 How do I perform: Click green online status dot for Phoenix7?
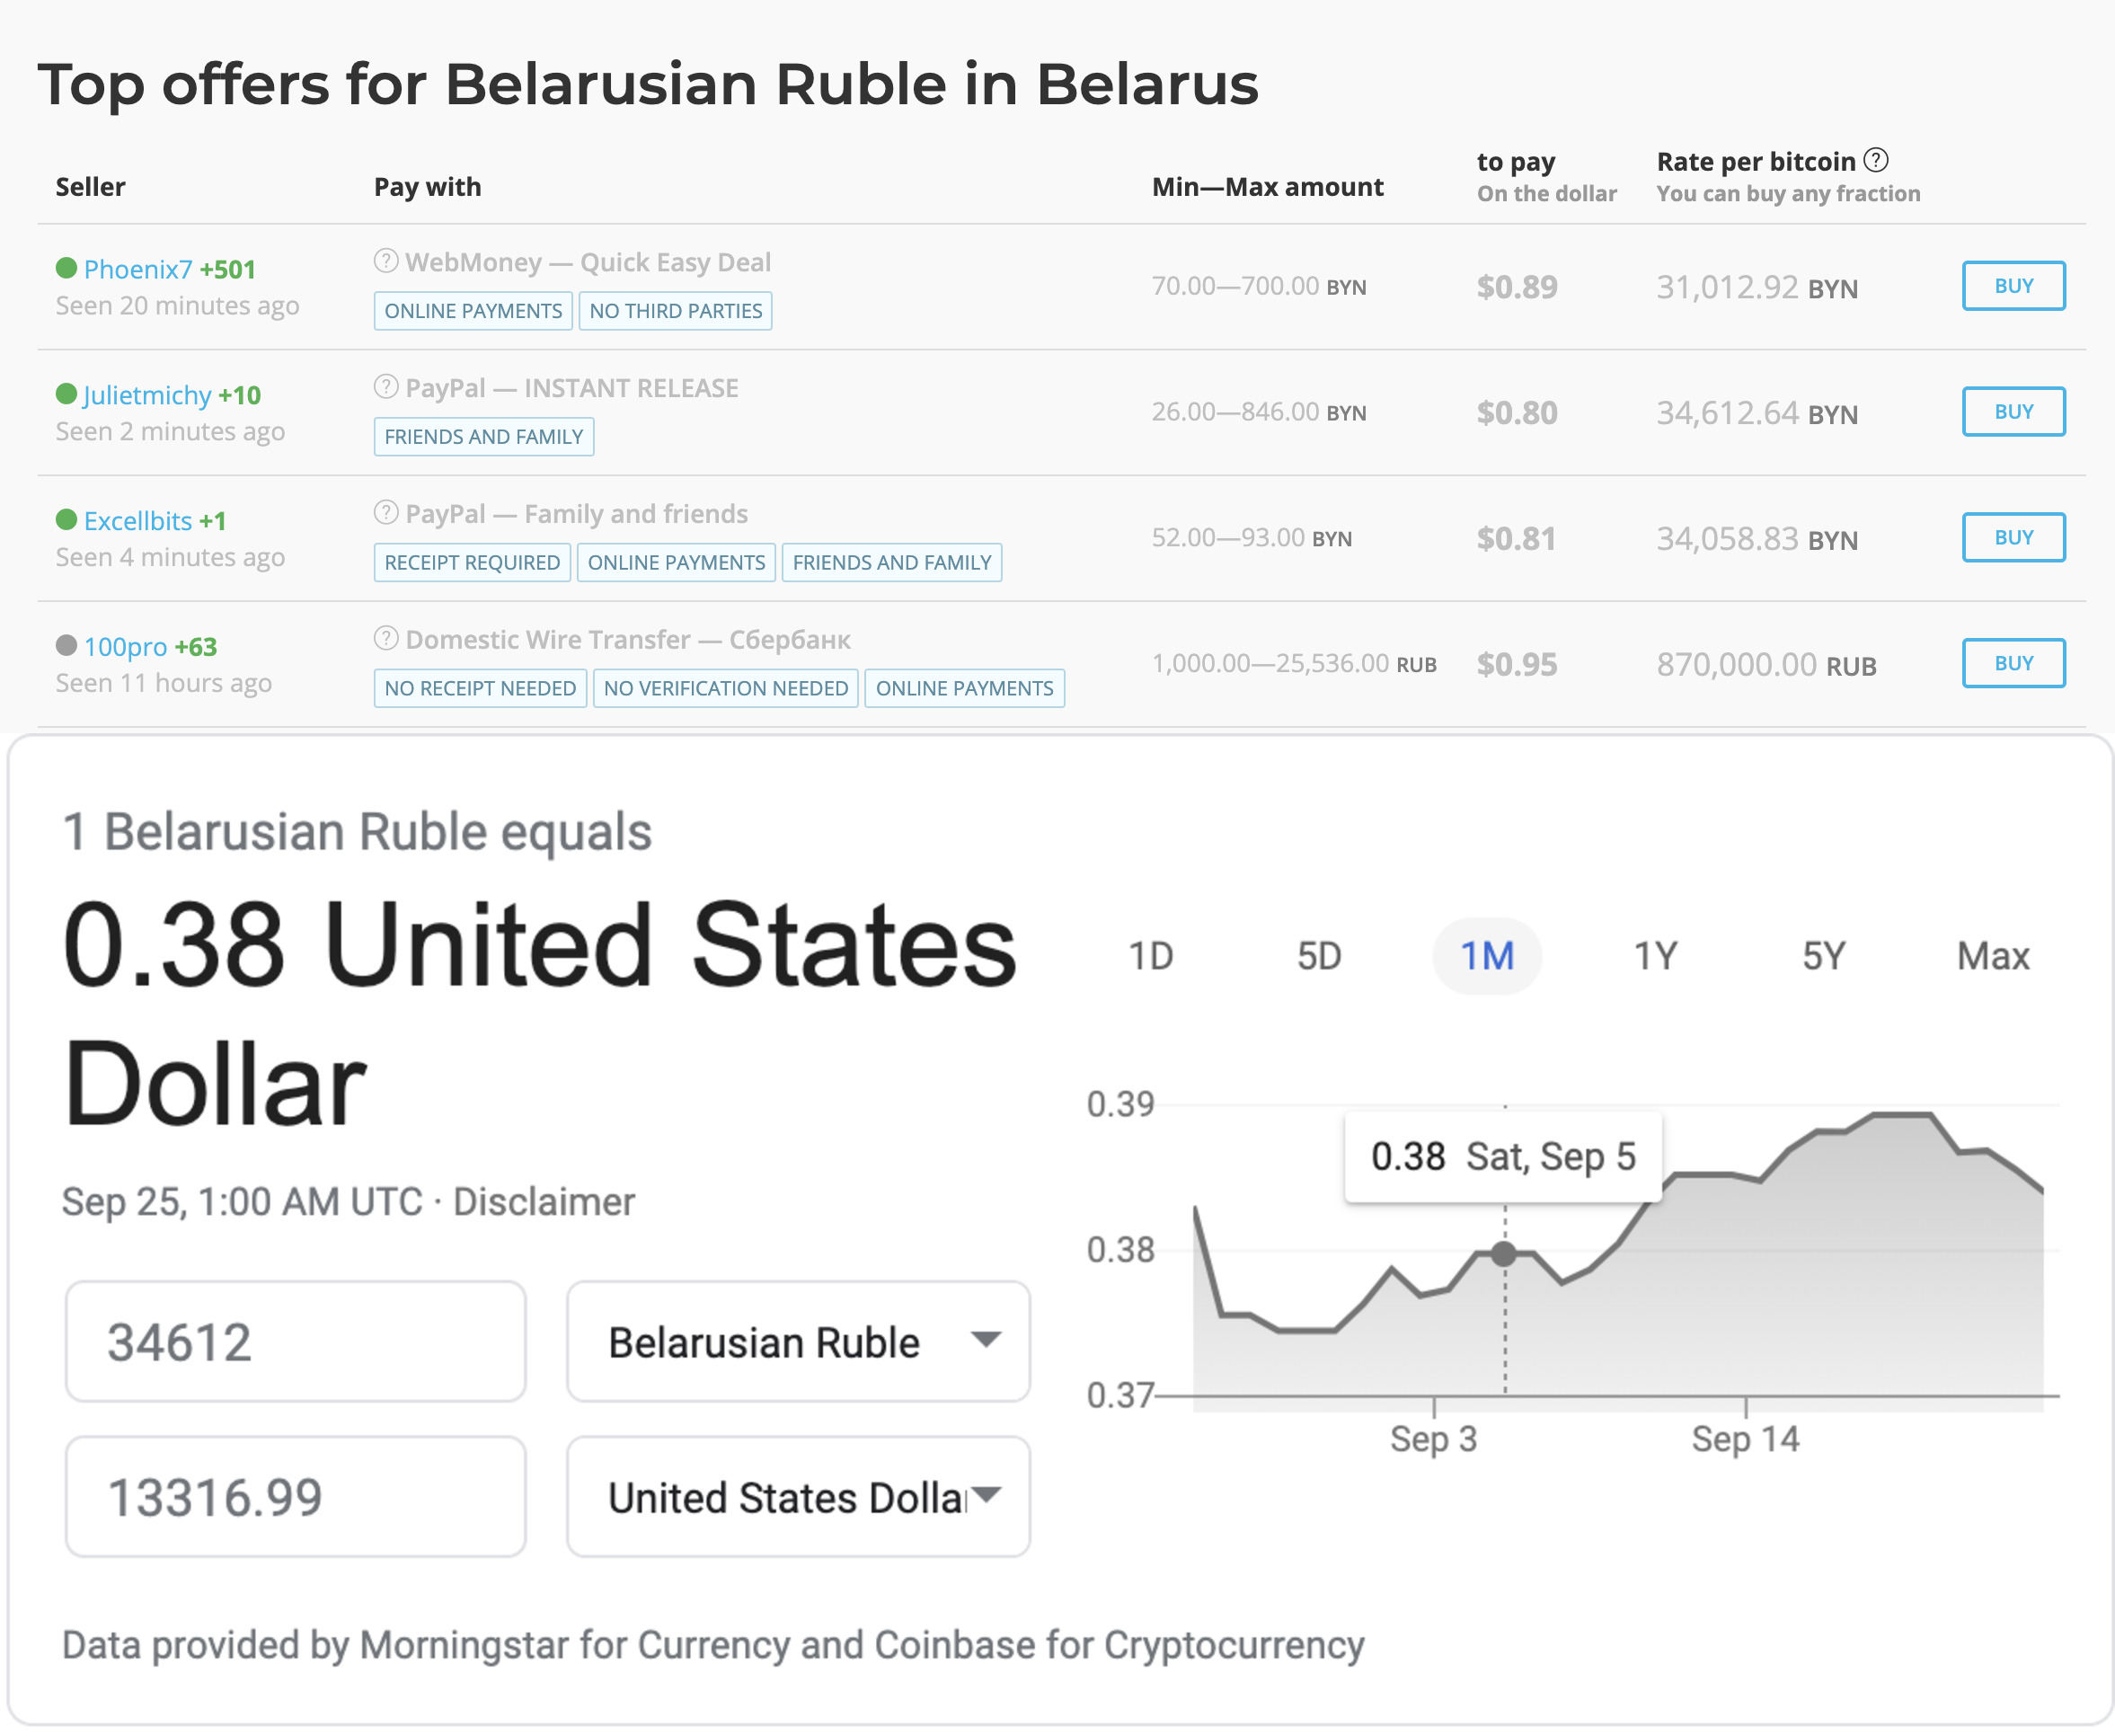(x=67, y=268)
